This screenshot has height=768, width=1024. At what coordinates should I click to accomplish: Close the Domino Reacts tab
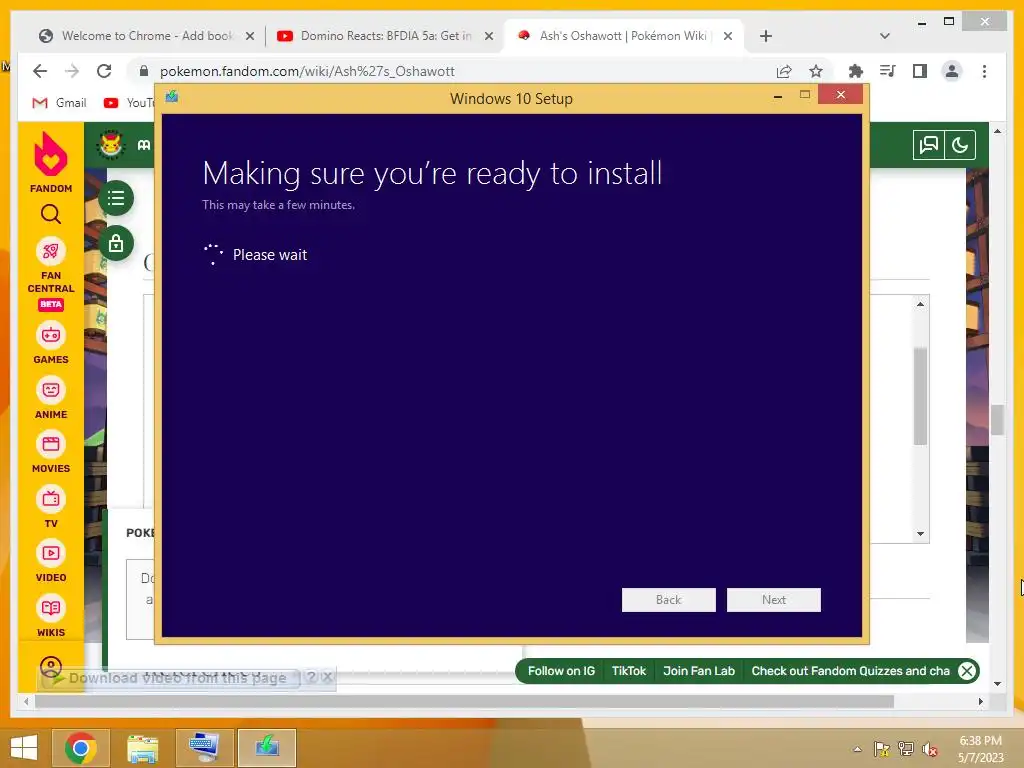click(488, 36)
